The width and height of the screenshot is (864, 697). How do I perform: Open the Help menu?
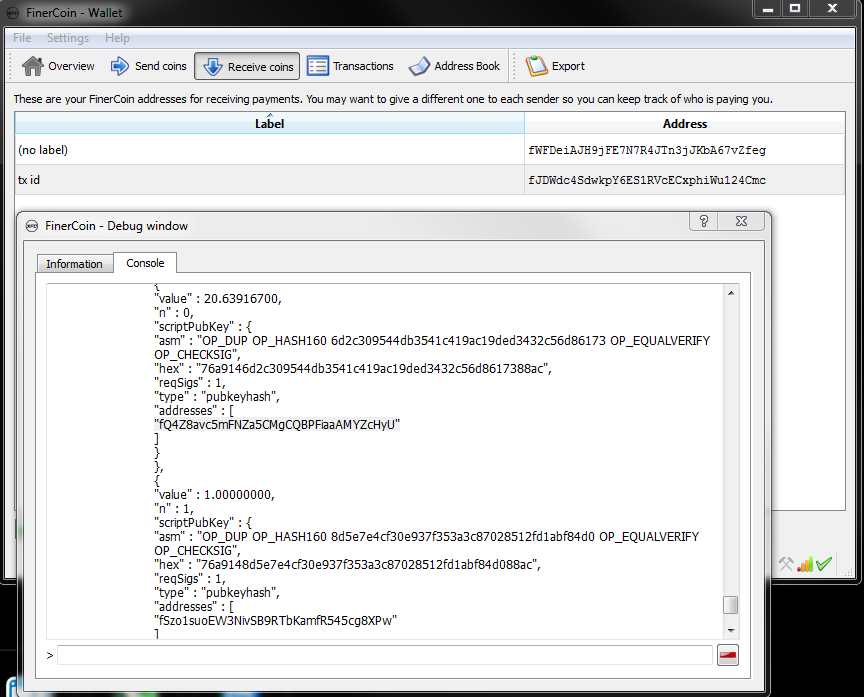coord(117,38)
